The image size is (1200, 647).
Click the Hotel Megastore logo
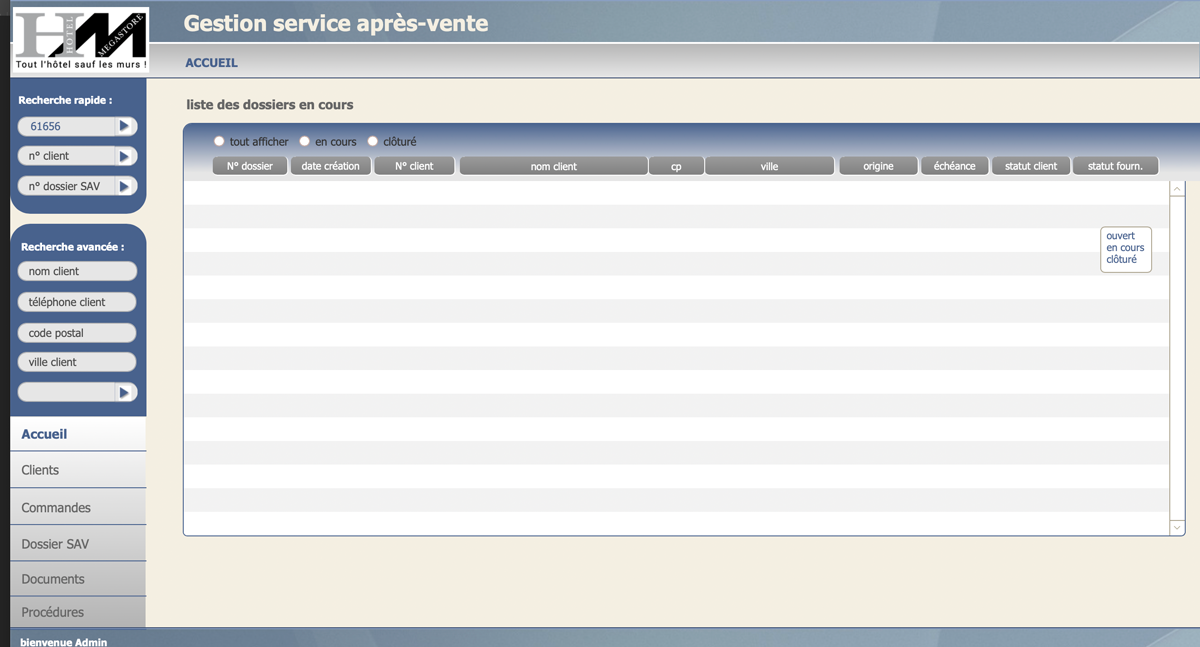[81, 40]
